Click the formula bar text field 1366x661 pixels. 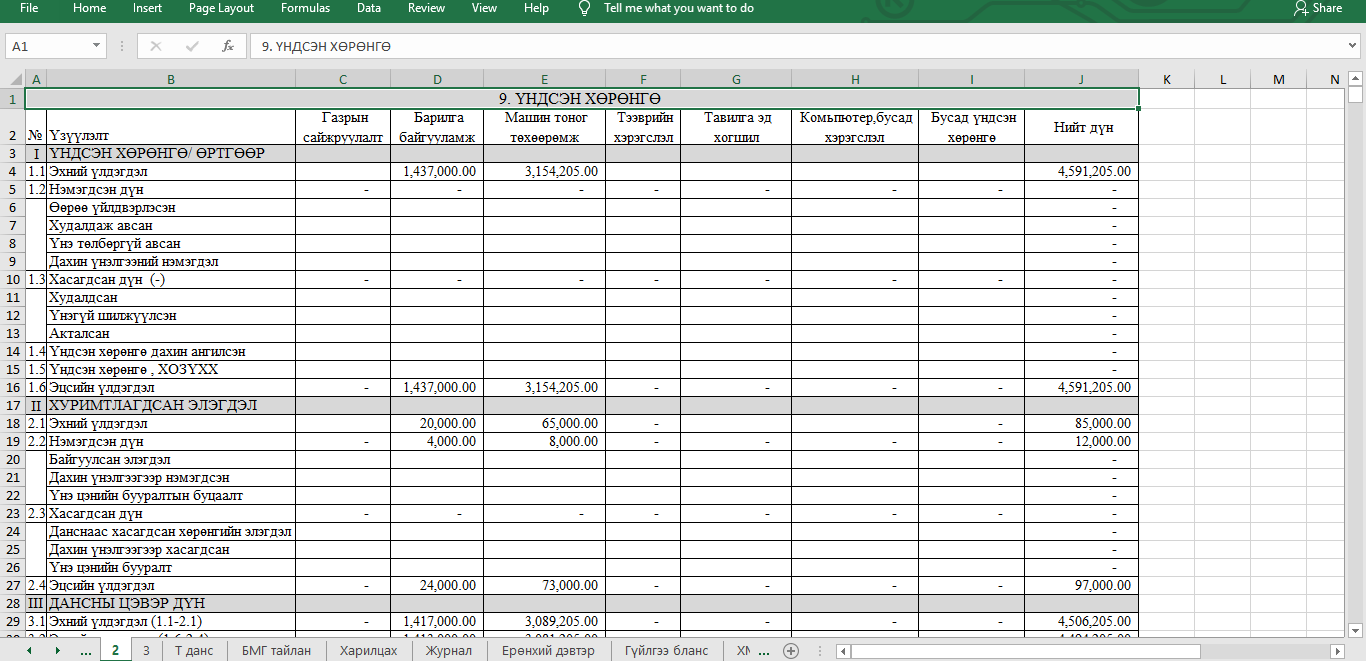[790, 46]
